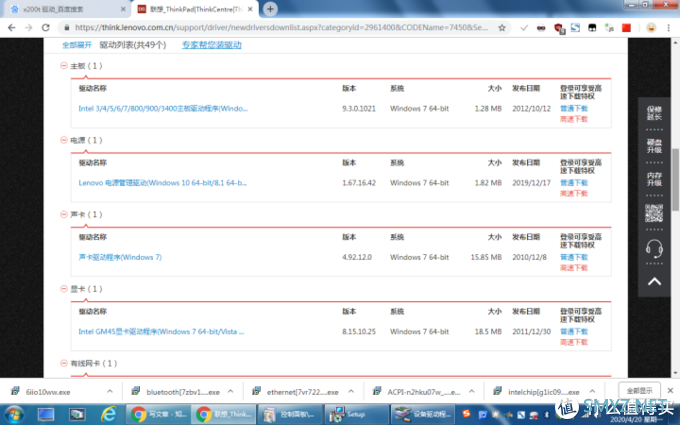680x425 pixels.
Task: Select the Lenovo ThinkPad support tab
Action: tap(195, 9)
